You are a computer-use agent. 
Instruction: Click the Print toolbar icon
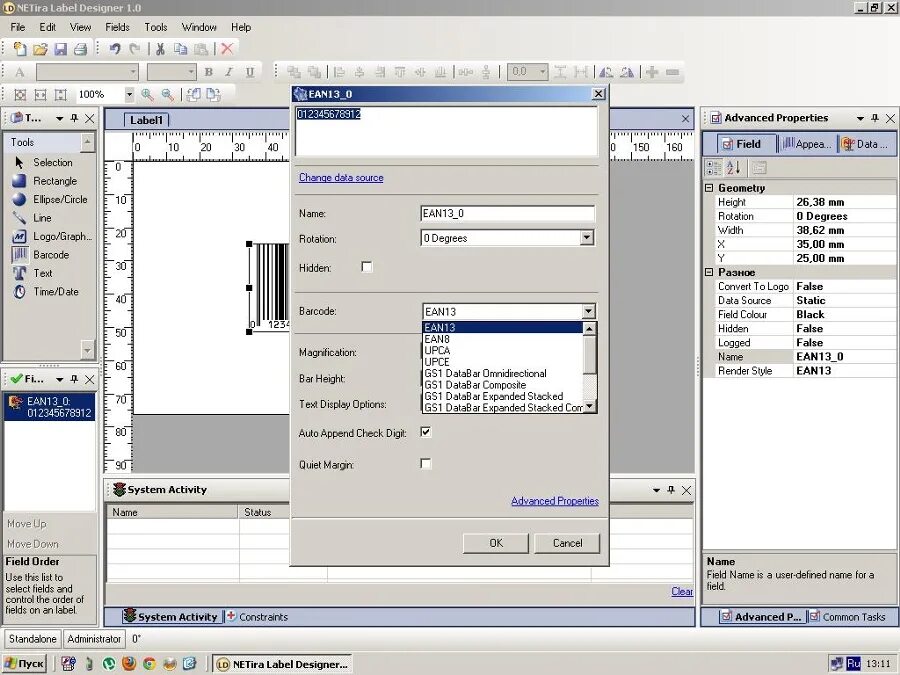pyautogui.click(x=80, y=49)
